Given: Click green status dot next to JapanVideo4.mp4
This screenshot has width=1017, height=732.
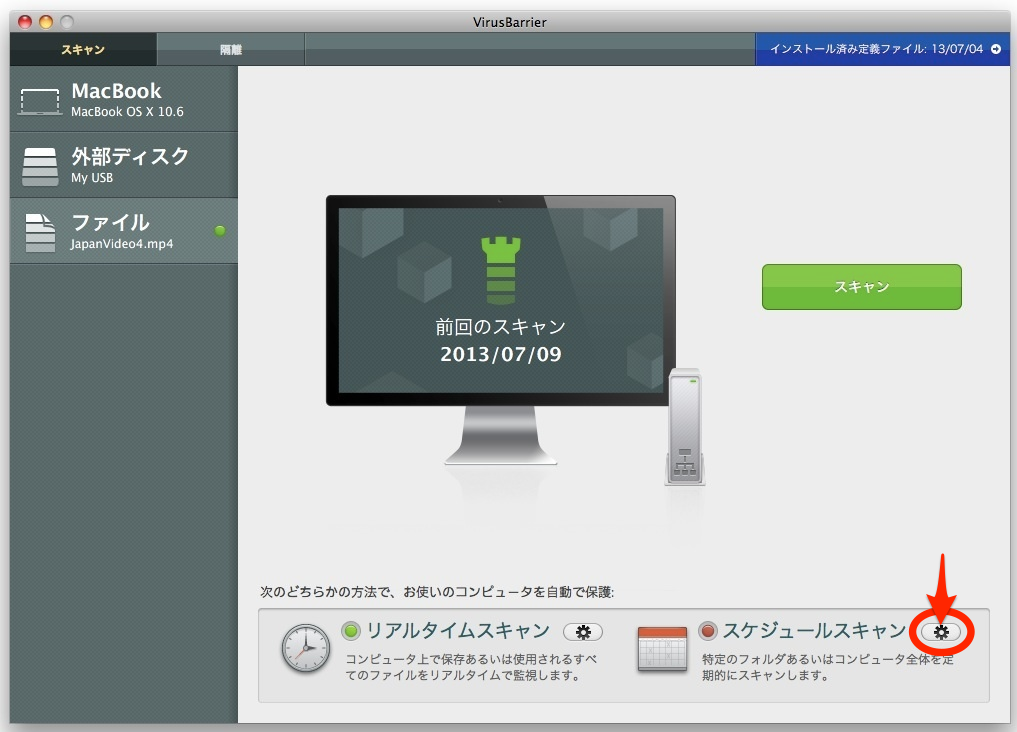Looking at the screenshot, I should click(220, 231).
